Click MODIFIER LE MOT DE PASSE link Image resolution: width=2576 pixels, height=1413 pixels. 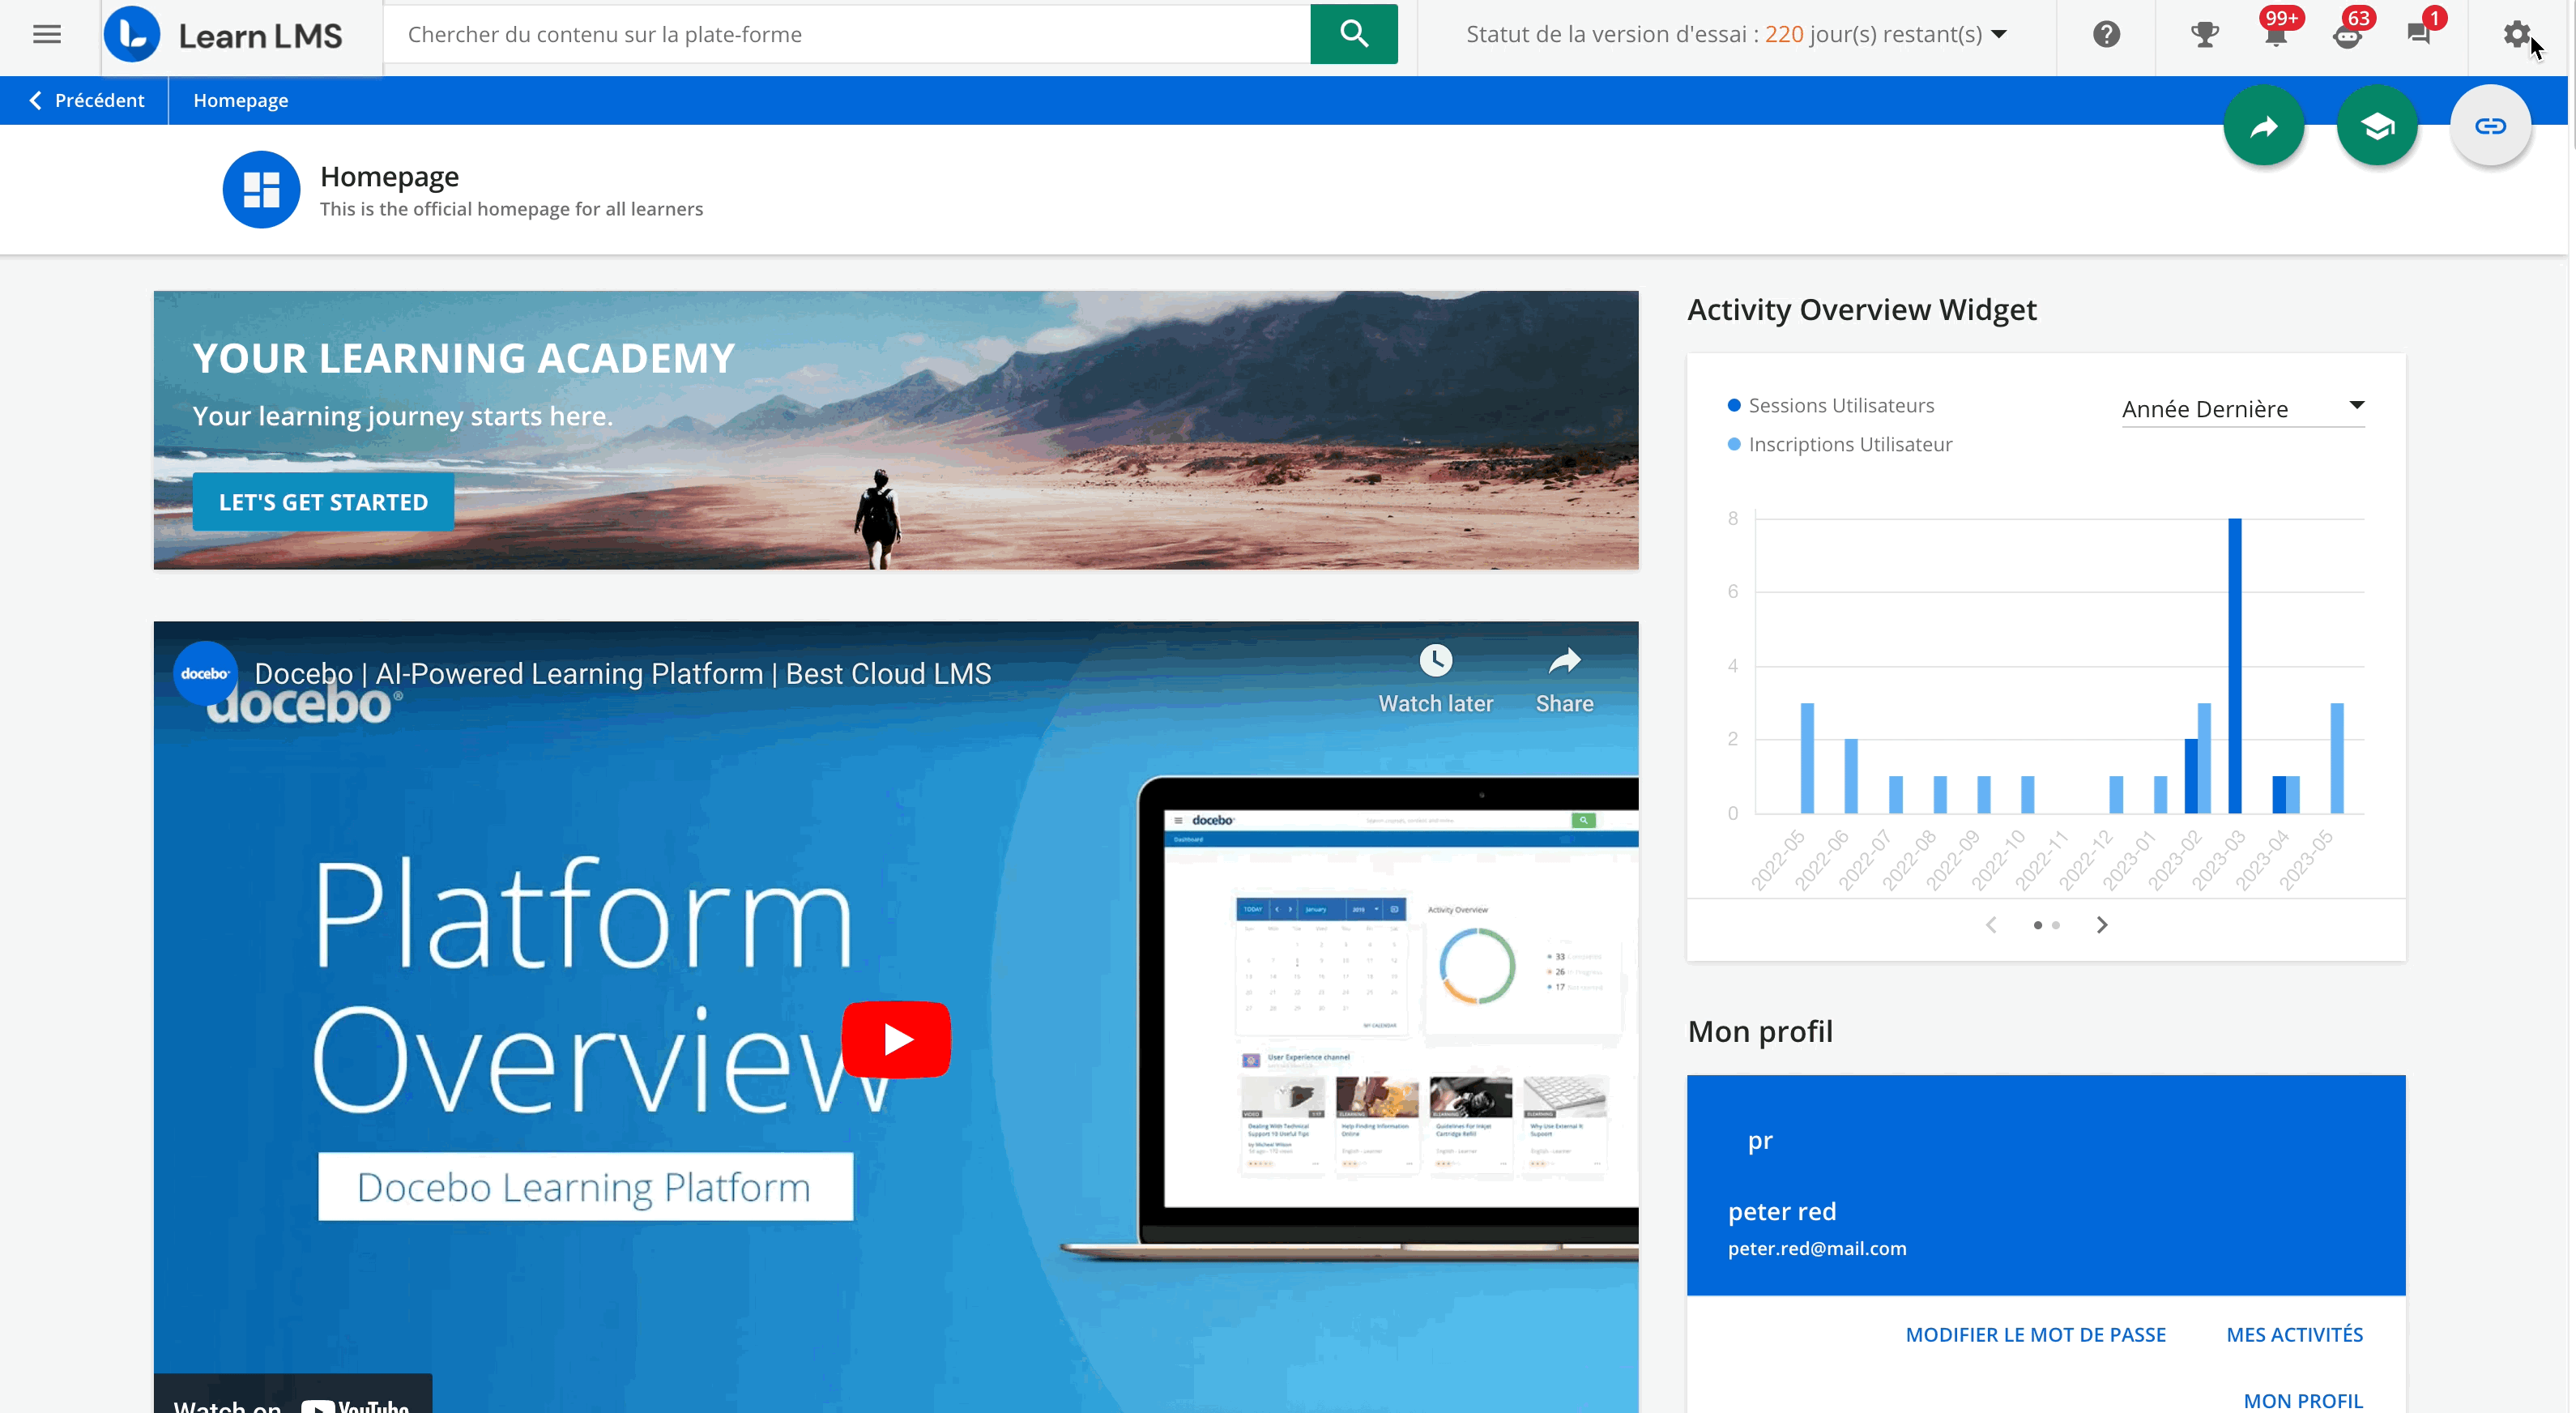point(2035,1334)
